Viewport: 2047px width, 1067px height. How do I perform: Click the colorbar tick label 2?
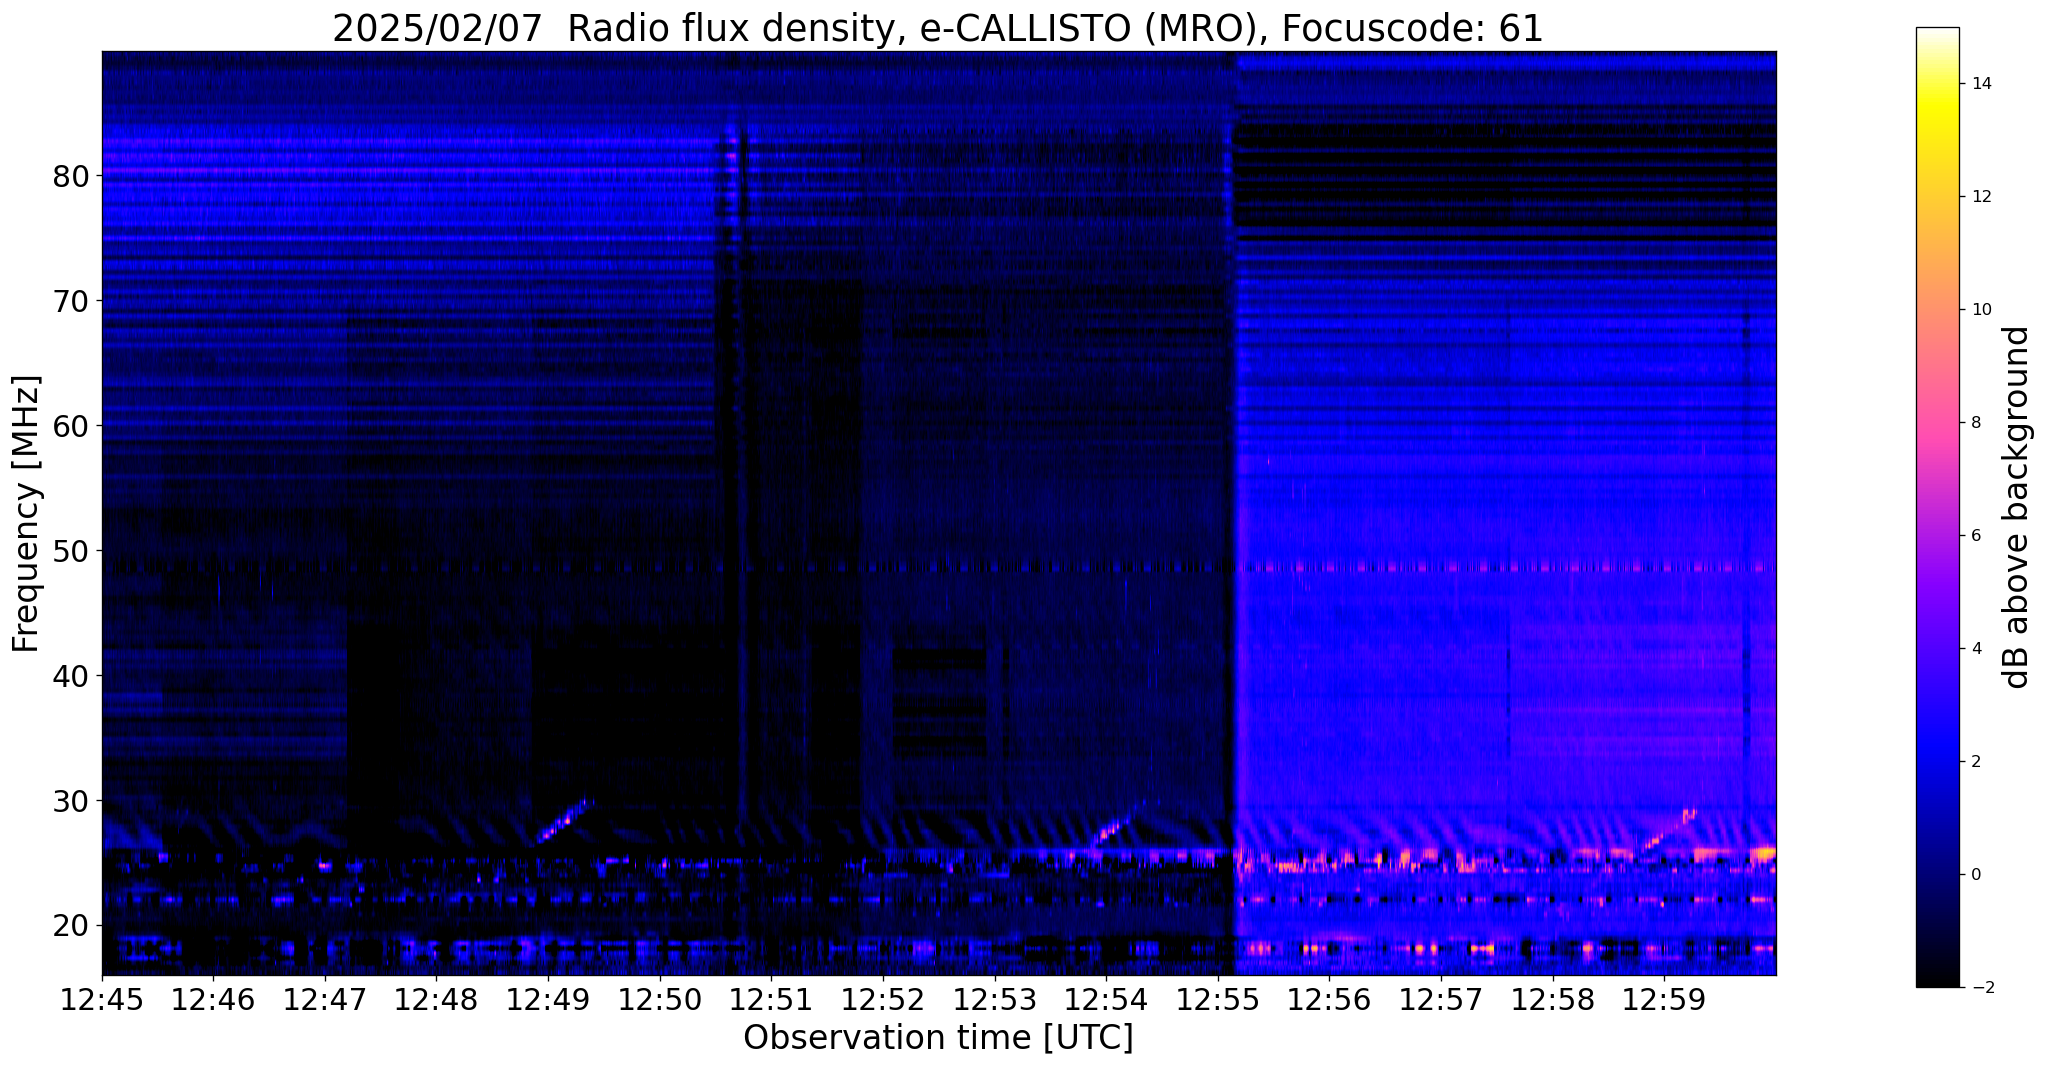[x=1976, y=762]
